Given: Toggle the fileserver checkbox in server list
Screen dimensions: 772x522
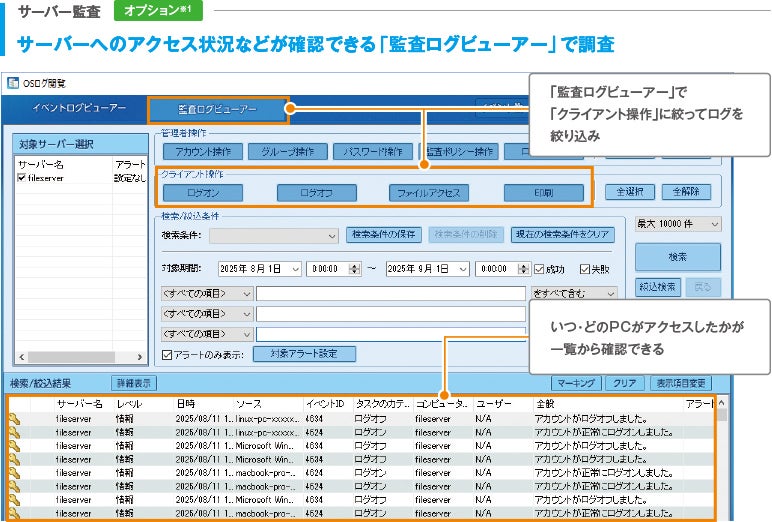Looking at the screenshot, I should click(x=22, y=178).
